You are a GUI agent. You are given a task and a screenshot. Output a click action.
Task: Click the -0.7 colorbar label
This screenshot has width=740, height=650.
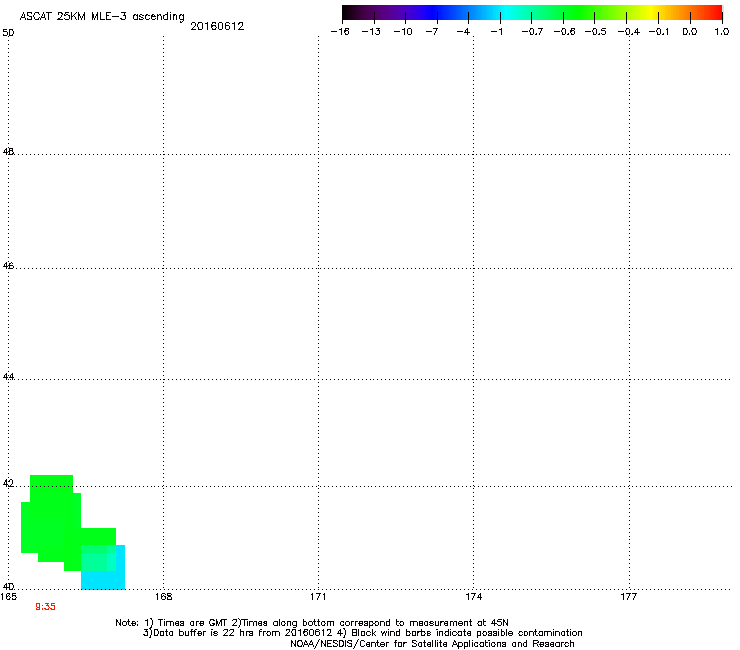click(x=532, y=32)
